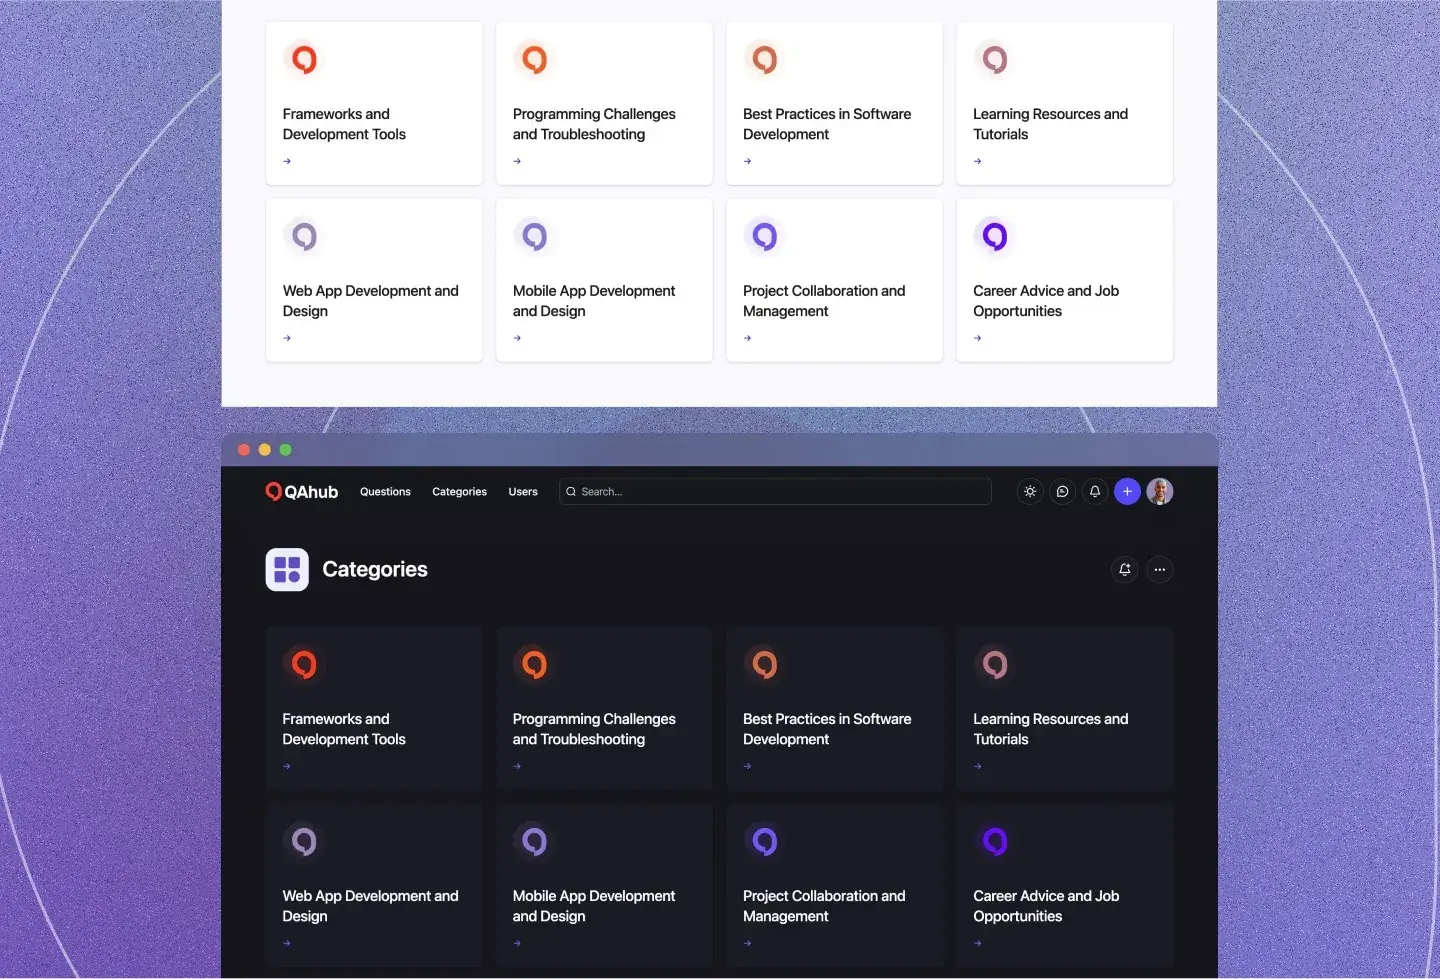The image size is (1440, 979).
Task: Click the blue plus button in the navbar
Action: click(x=1127, y=492)
